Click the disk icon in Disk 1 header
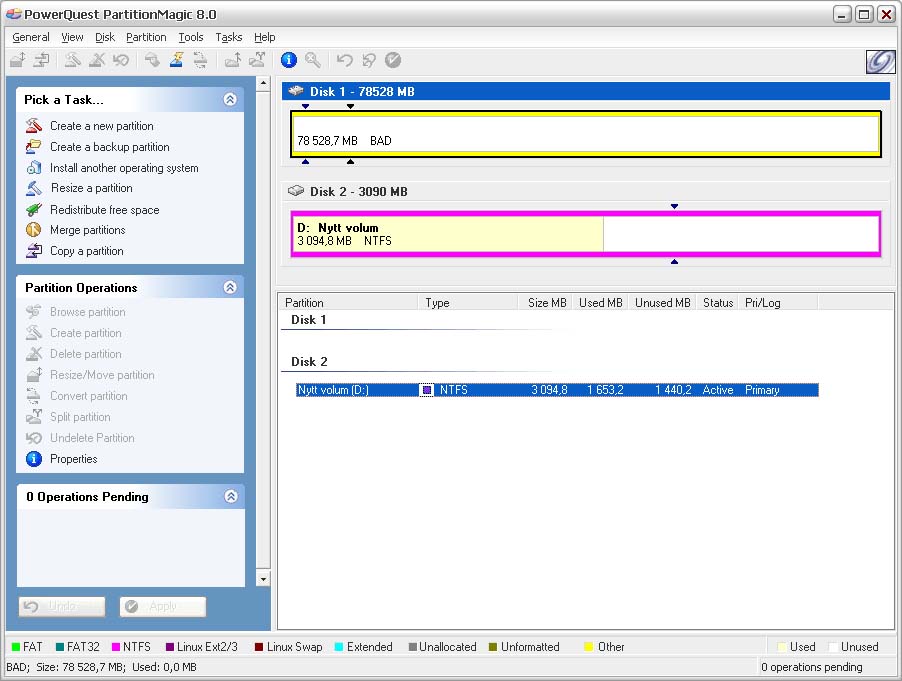902x681 pixels. pyautogui.click(x=296, y=91)
